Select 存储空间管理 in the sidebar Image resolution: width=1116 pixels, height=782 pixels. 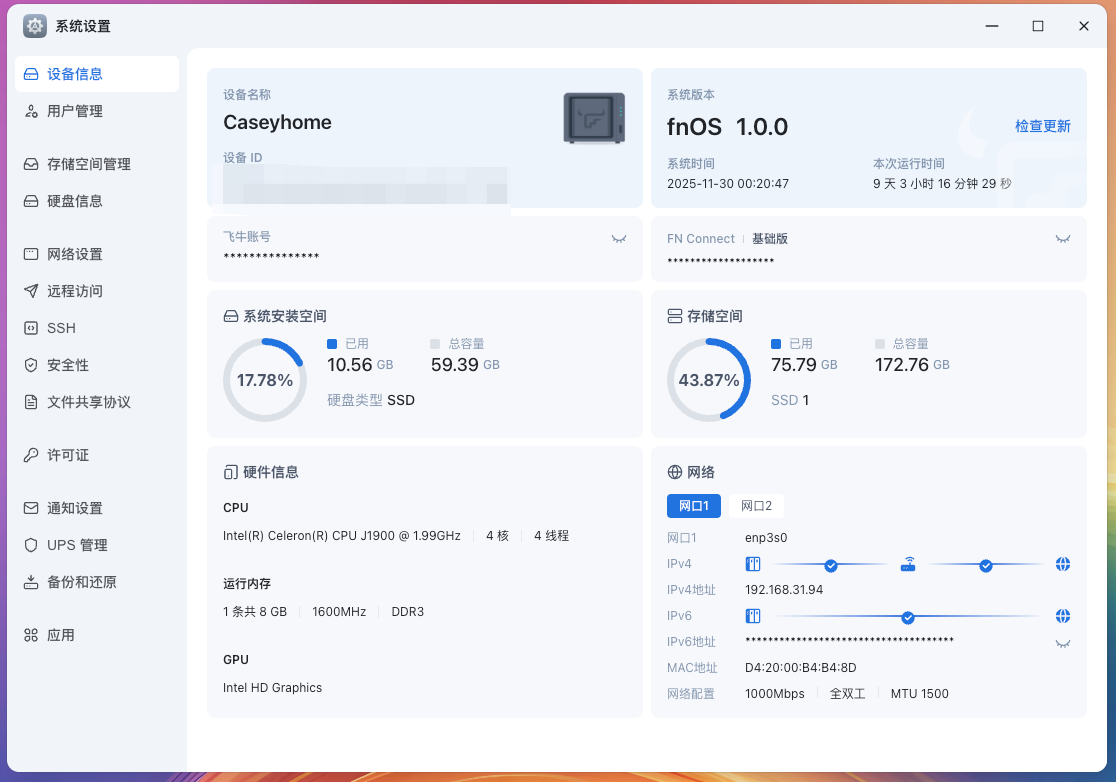point(87,163)
